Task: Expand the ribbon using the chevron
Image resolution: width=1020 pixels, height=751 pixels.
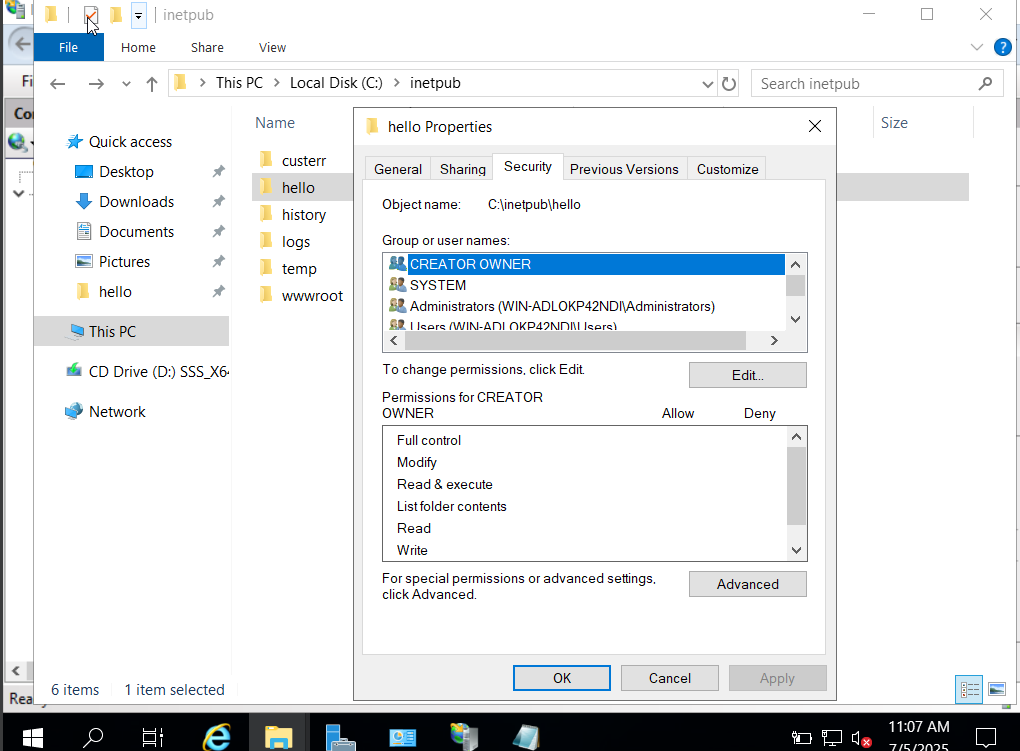Action: (x=977, y=47)
